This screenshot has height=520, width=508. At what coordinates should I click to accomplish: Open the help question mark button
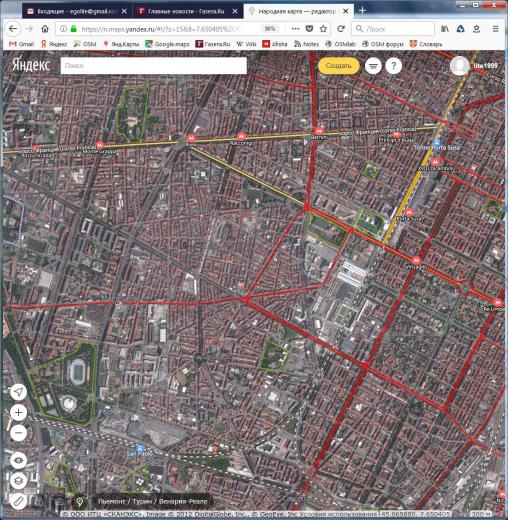(394, 66)
